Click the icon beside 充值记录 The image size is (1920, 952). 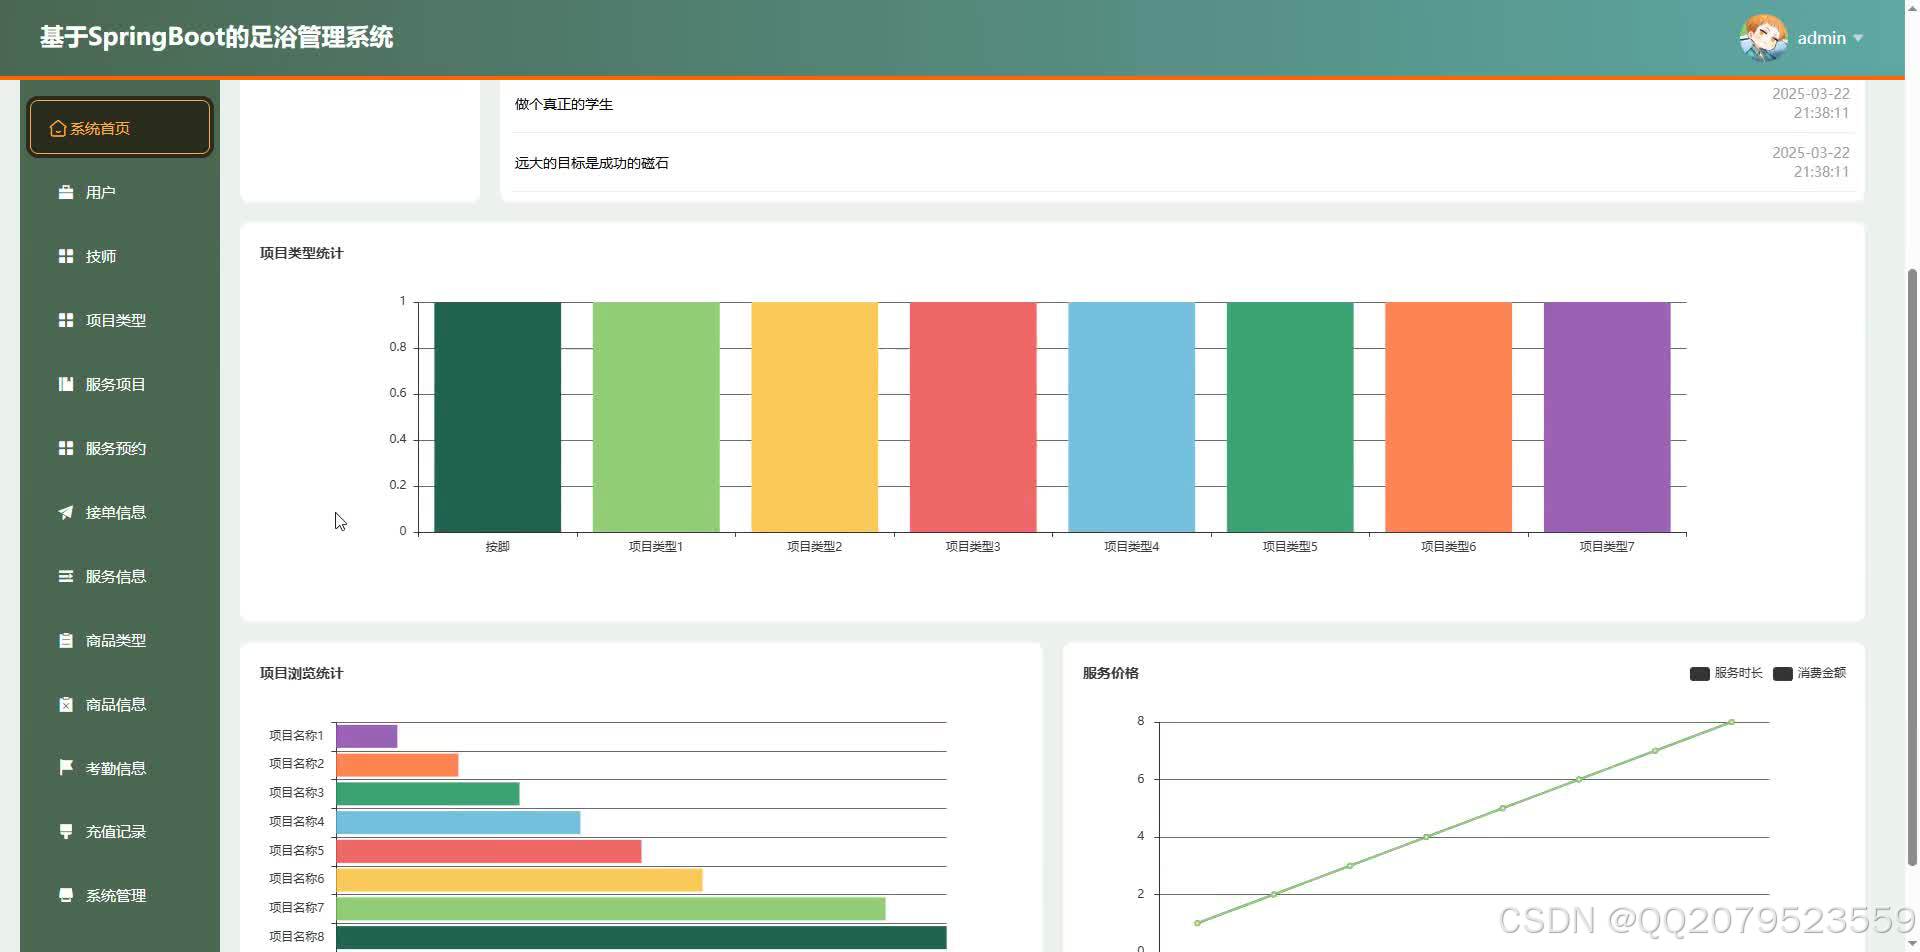tap(66, 831)
